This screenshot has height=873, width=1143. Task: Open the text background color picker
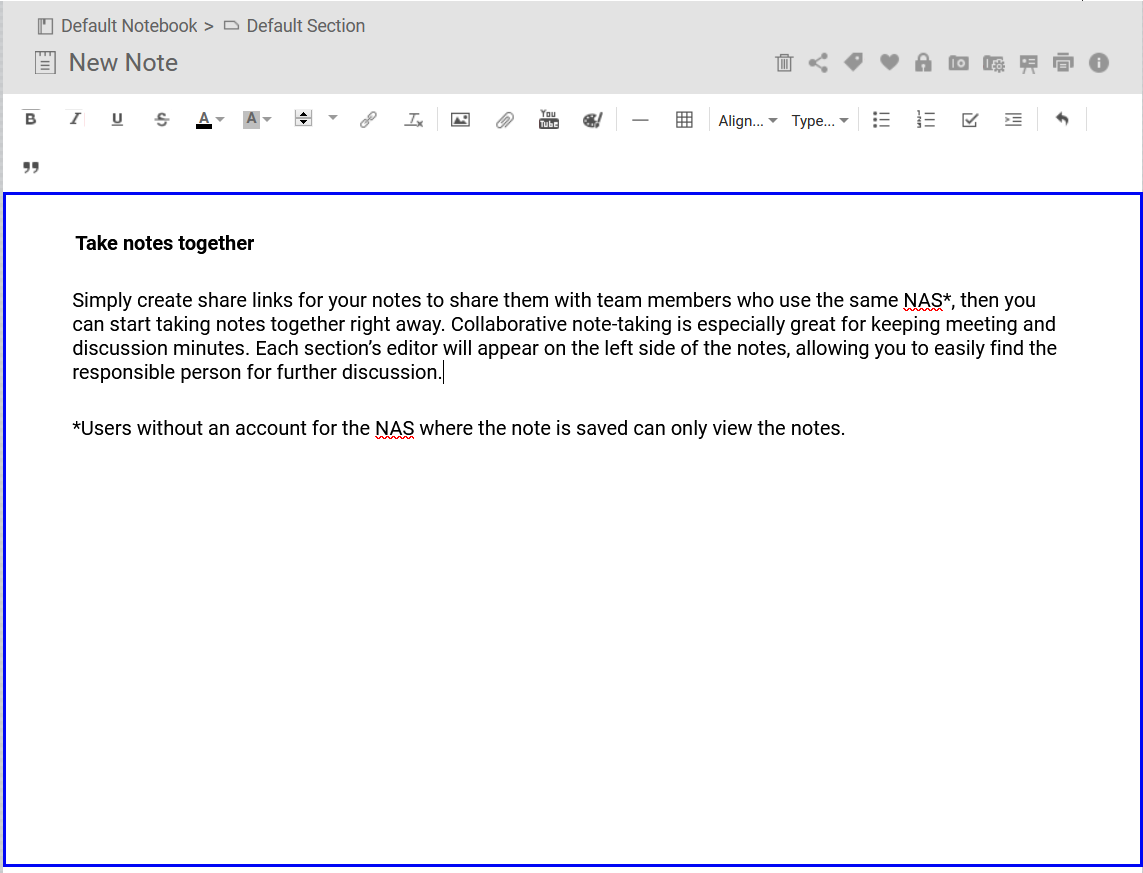tap(257, 120)
